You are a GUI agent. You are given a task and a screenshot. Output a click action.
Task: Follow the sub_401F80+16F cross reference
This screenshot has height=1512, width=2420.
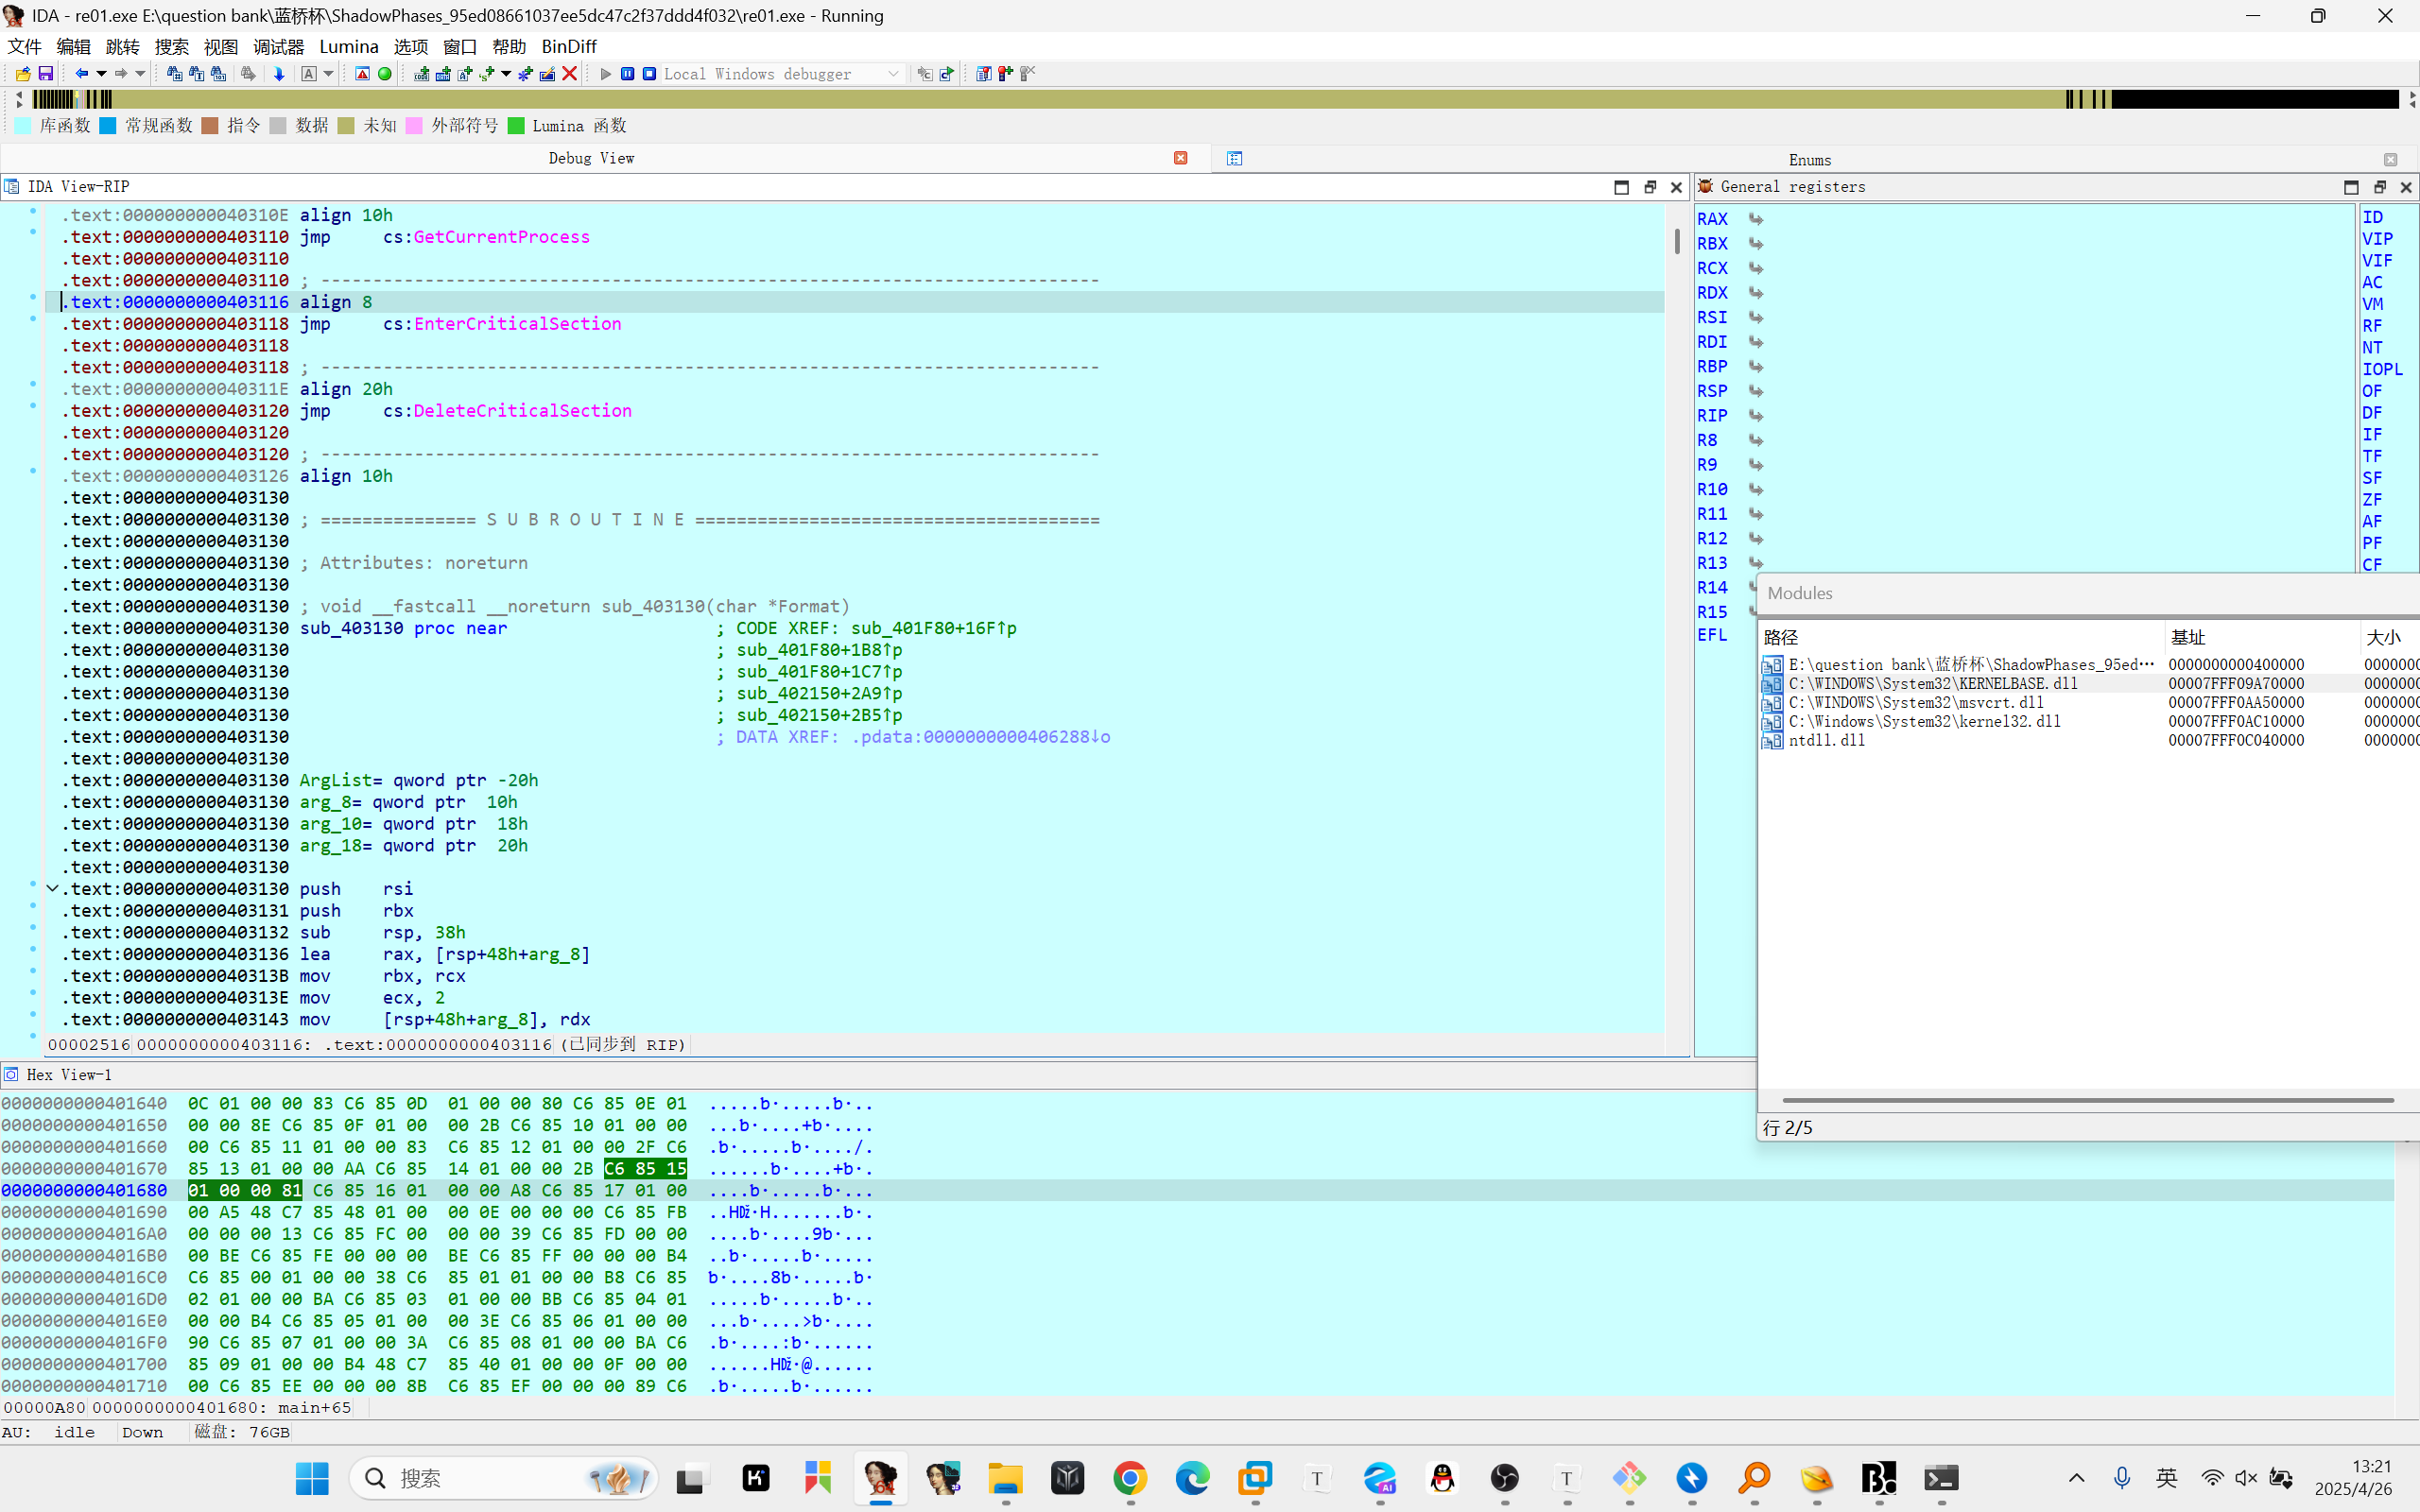(933, 628)
